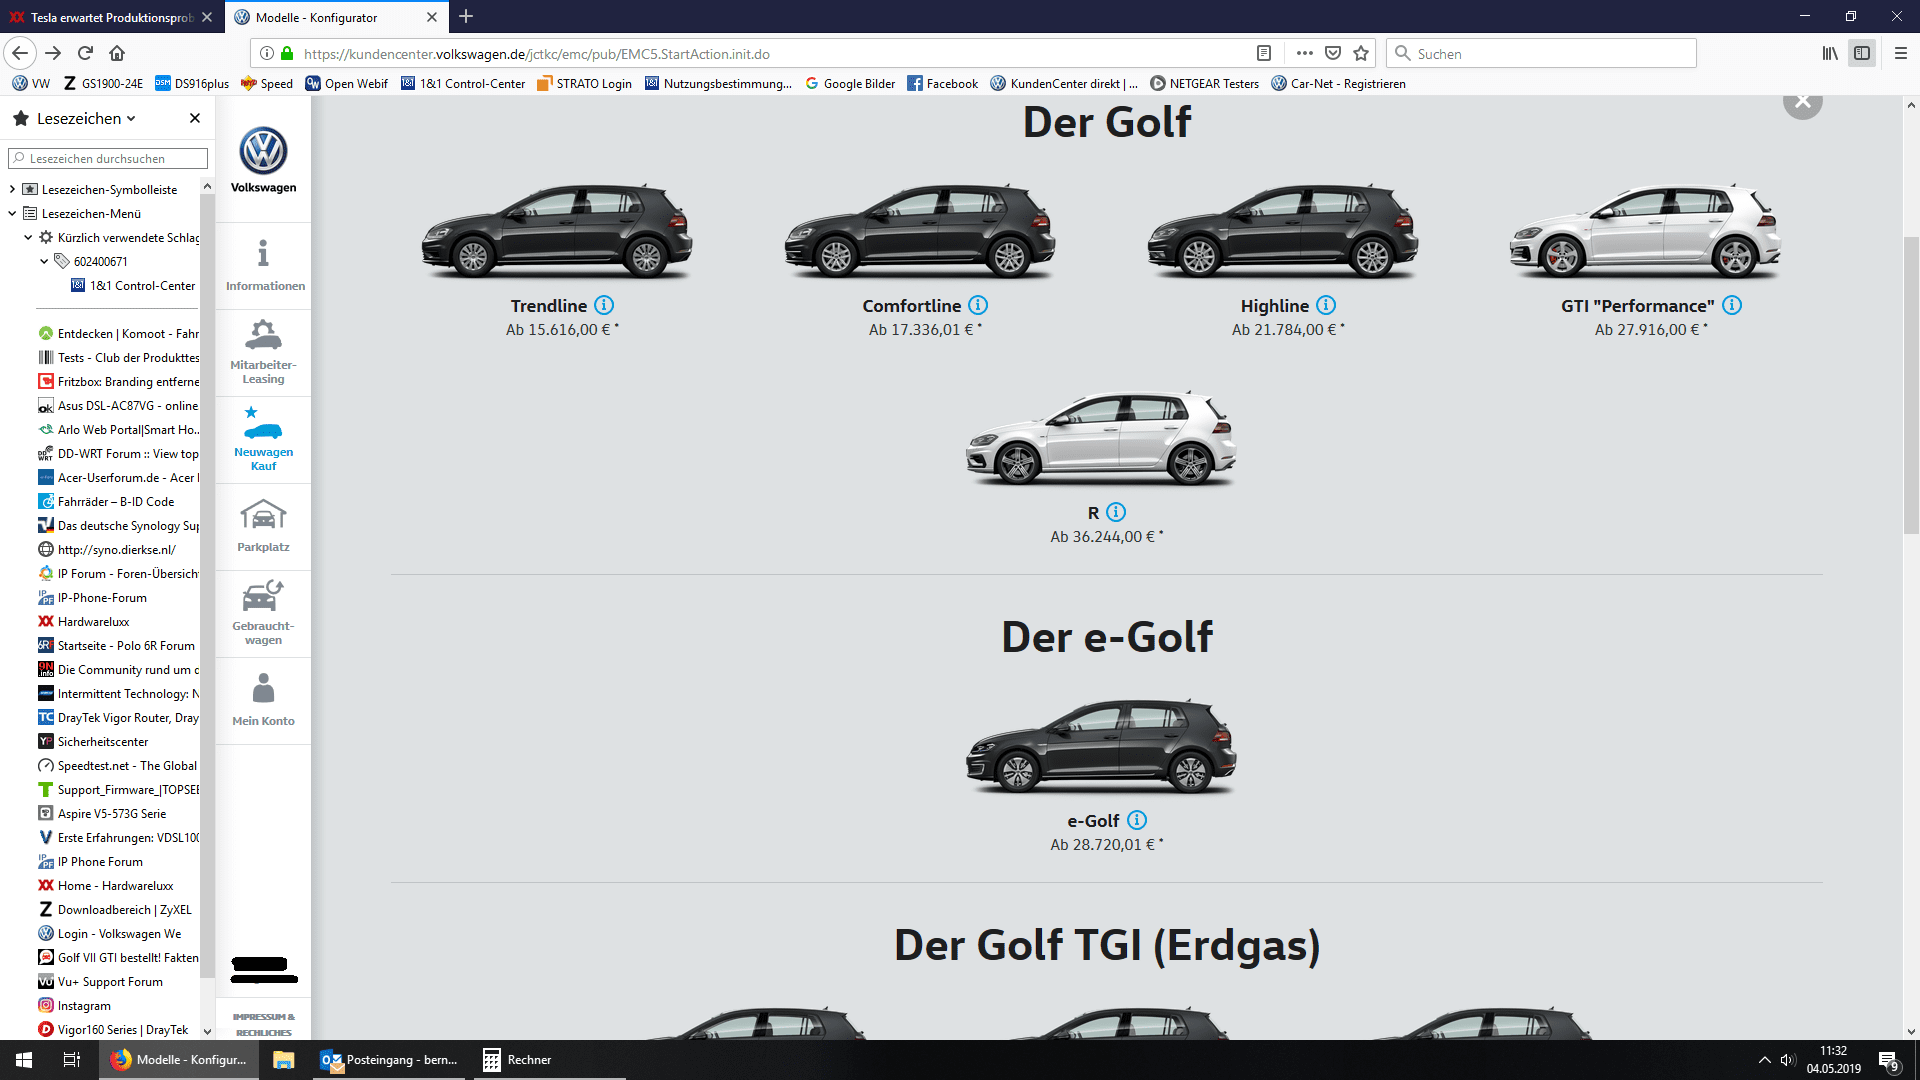
Task: Open Facebook bookmark in toolbar
Action: [x=942, y=83]
